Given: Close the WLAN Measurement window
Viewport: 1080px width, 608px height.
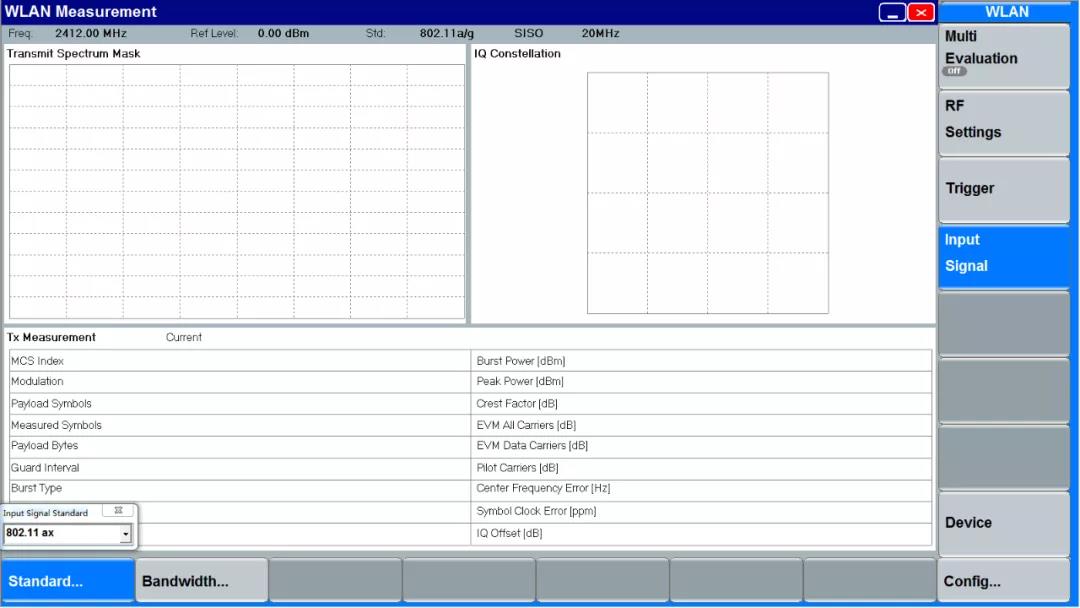Looking at the screenshot, I should click(x=921, y=12).
